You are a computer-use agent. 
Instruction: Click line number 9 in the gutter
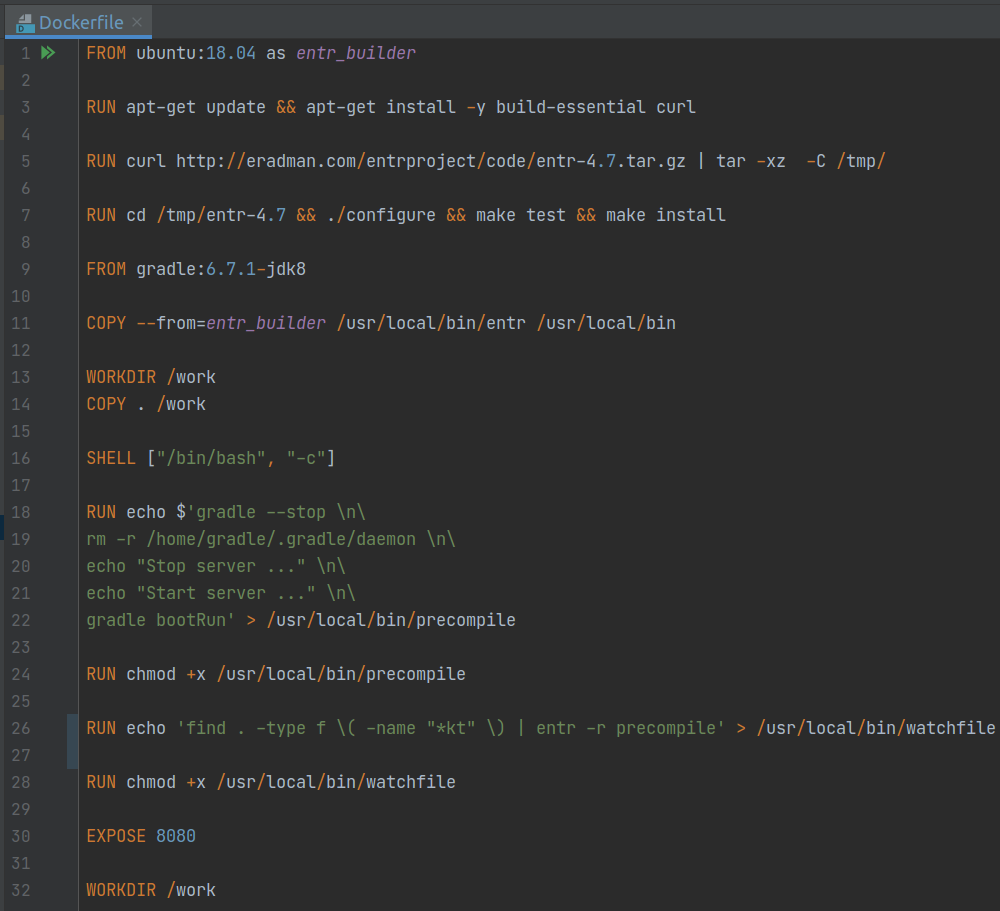25,269
